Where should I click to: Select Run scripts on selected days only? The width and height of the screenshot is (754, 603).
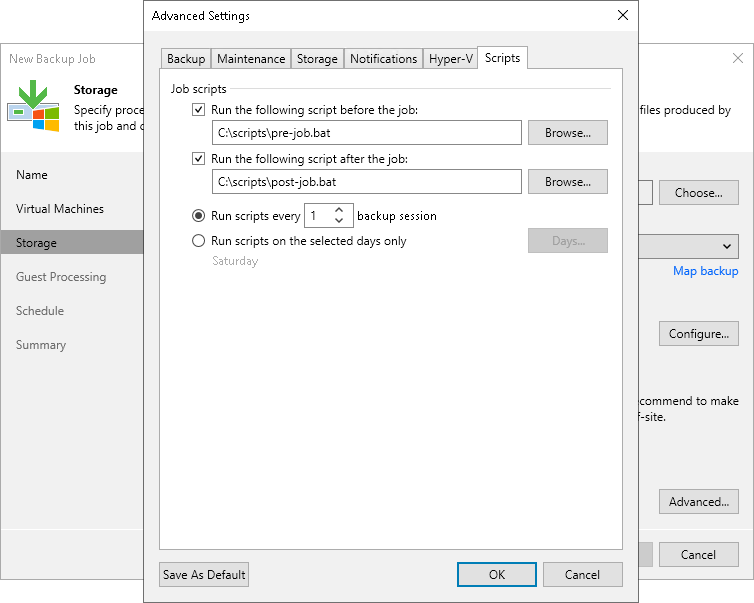[198, 240]
